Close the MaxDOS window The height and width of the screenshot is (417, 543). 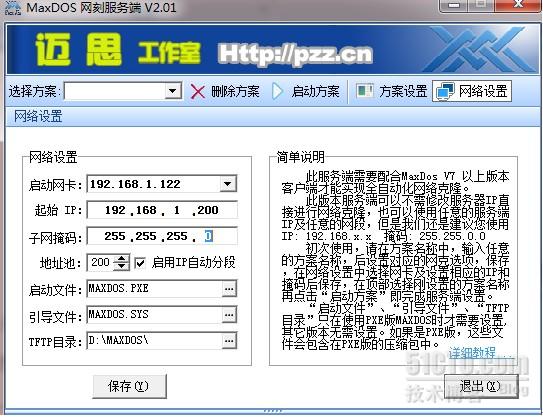518,5
